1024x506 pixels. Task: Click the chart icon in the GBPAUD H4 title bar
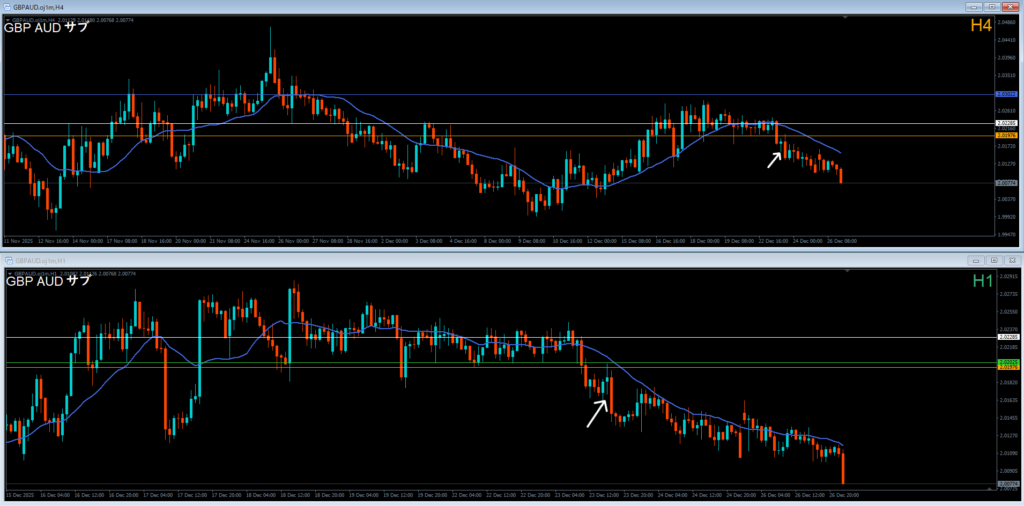click(x=8, y=6)
